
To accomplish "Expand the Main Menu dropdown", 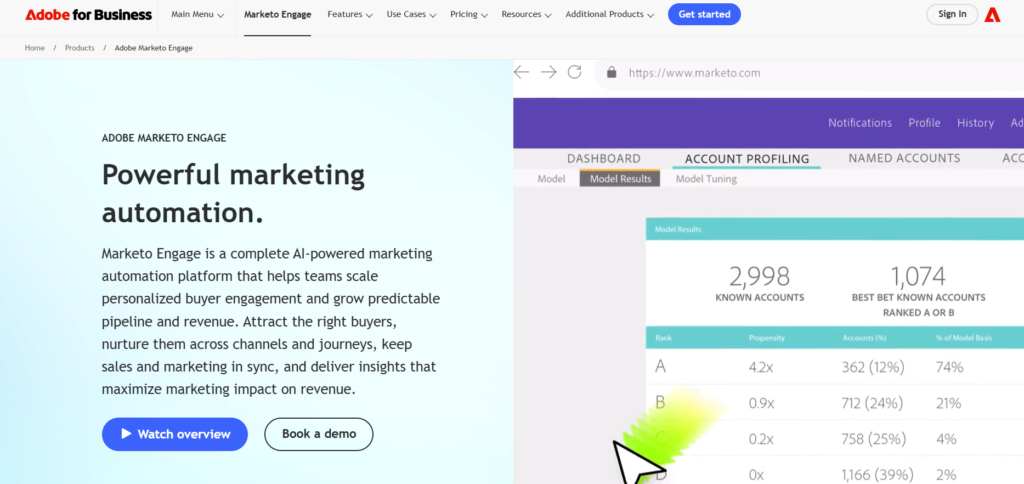I will [x=197, y=15].
